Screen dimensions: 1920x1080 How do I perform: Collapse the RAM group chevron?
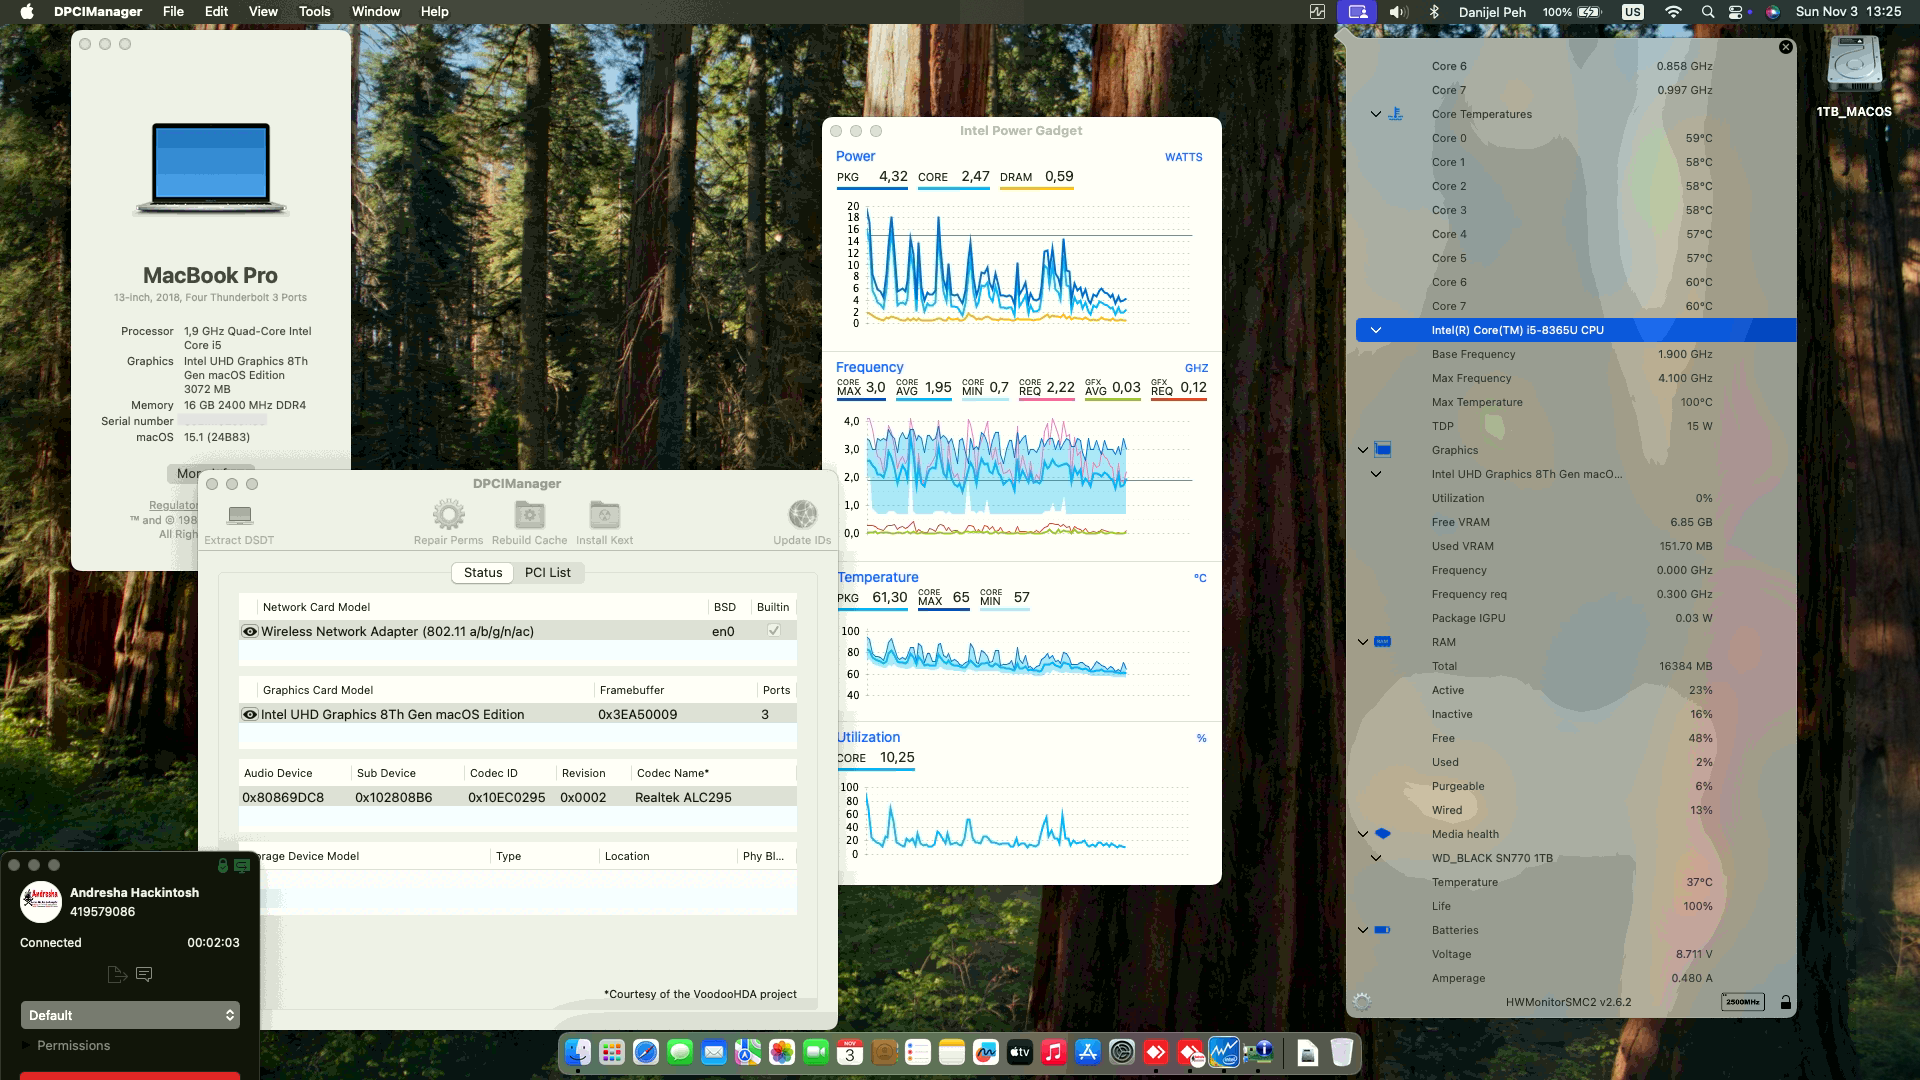click(x=1363, y=642)
